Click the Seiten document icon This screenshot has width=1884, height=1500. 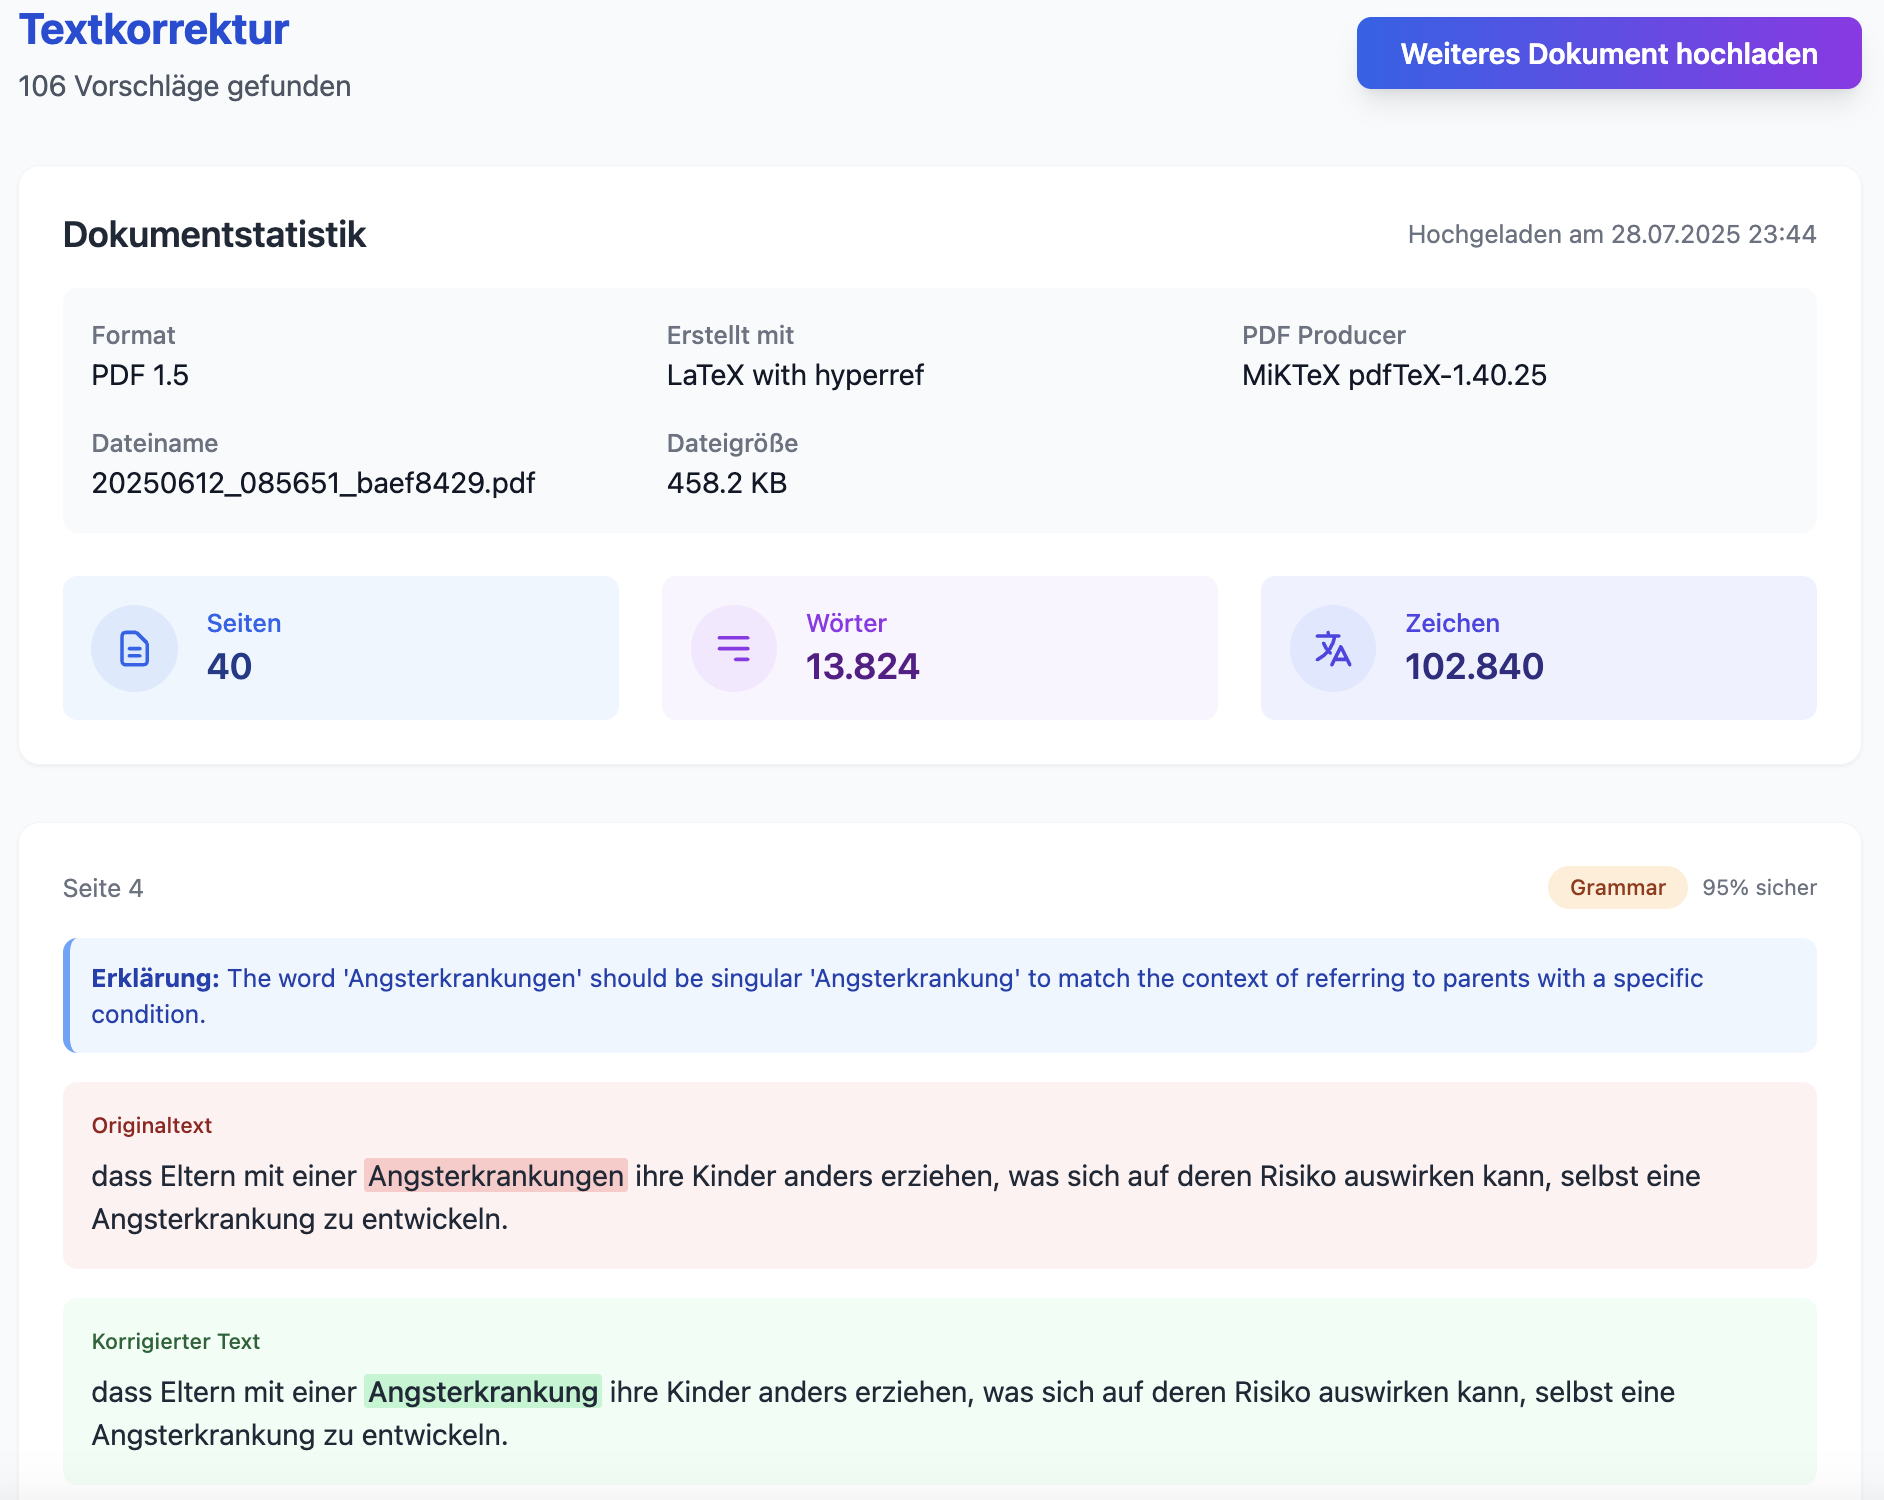(134, 648)
